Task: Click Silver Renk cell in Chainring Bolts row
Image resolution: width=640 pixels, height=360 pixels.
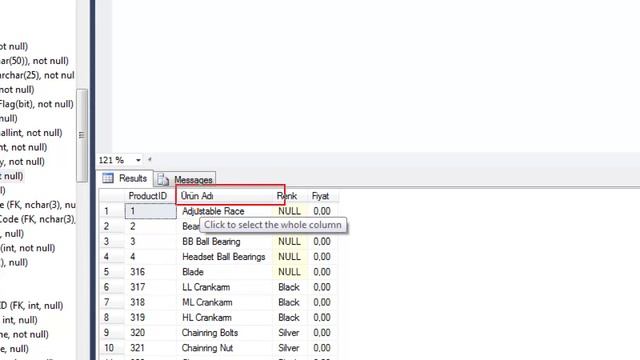Action: [x=290, y=333]
